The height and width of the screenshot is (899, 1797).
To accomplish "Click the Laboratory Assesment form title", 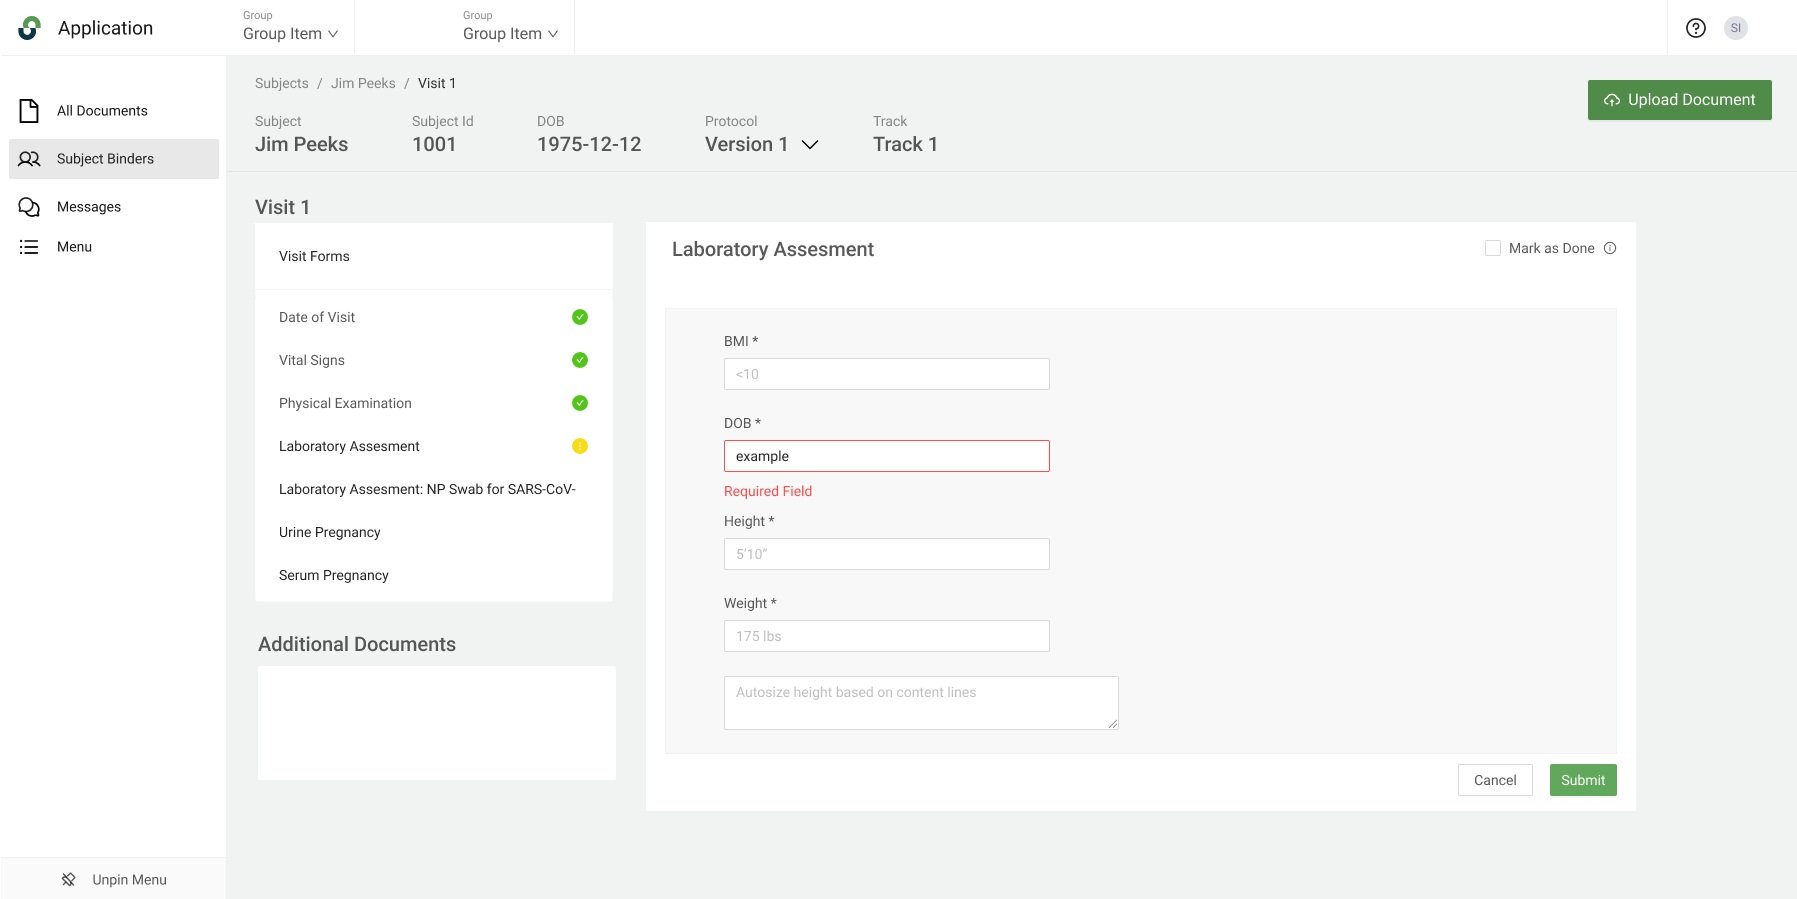I will [773, 249].
